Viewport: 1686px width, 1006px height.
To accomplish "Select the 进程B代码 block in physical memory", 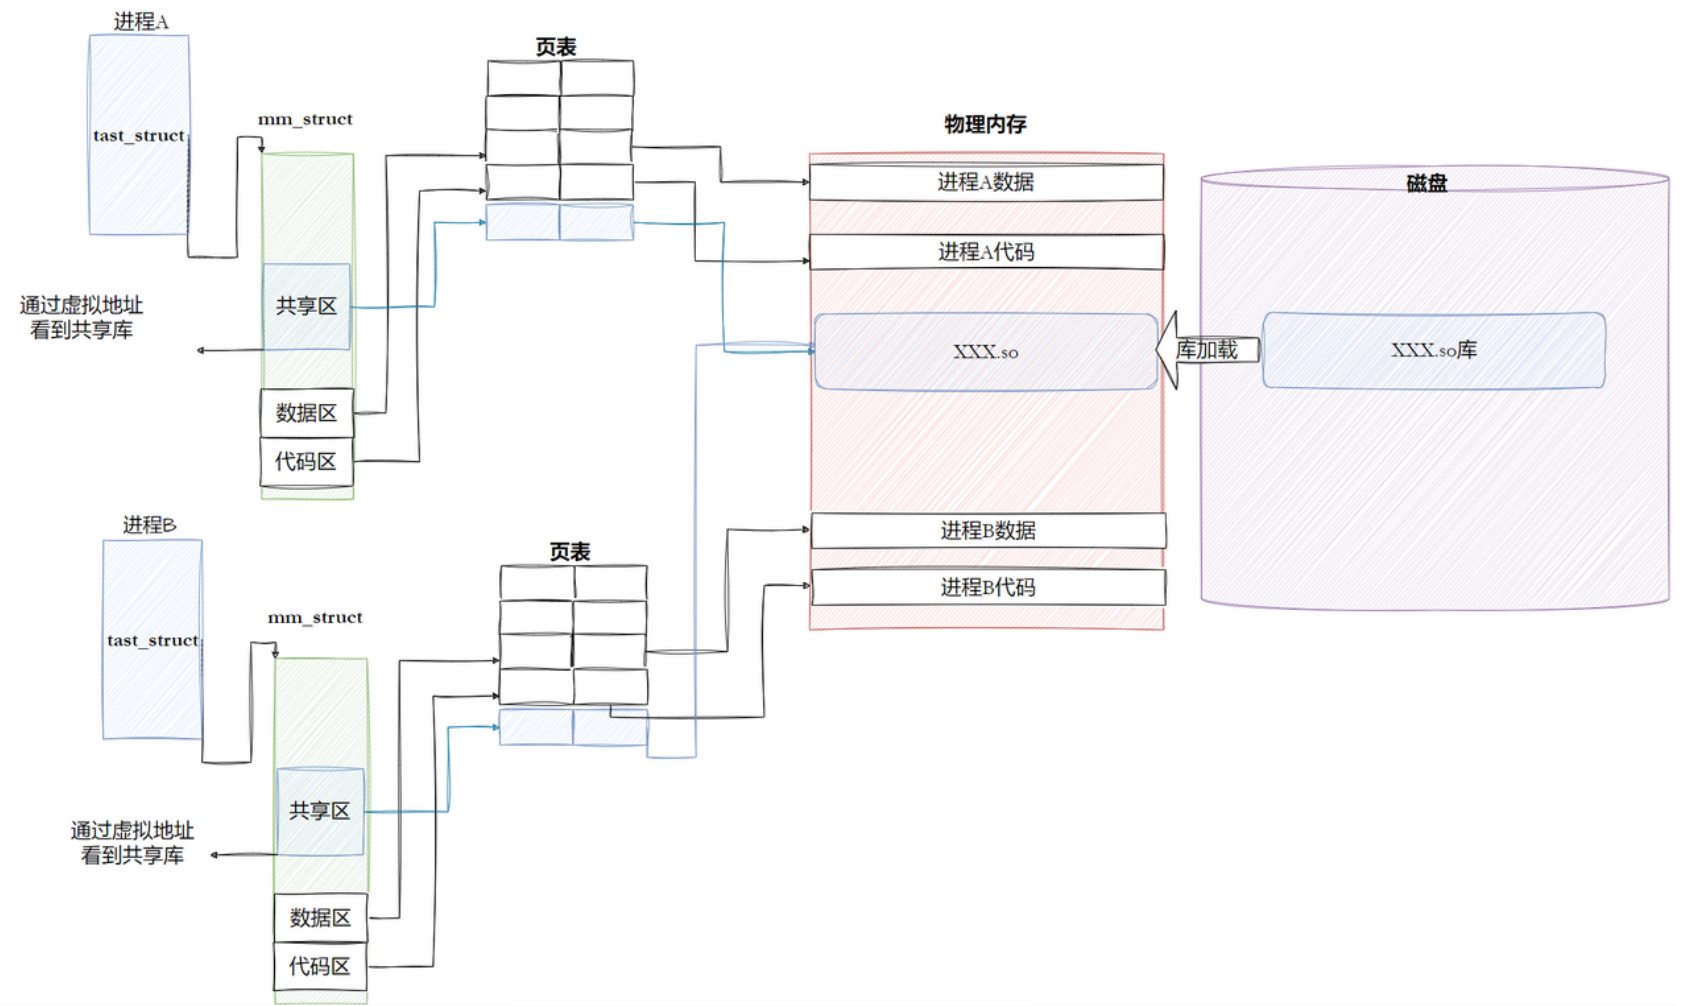I will click(x=988, y=587).
